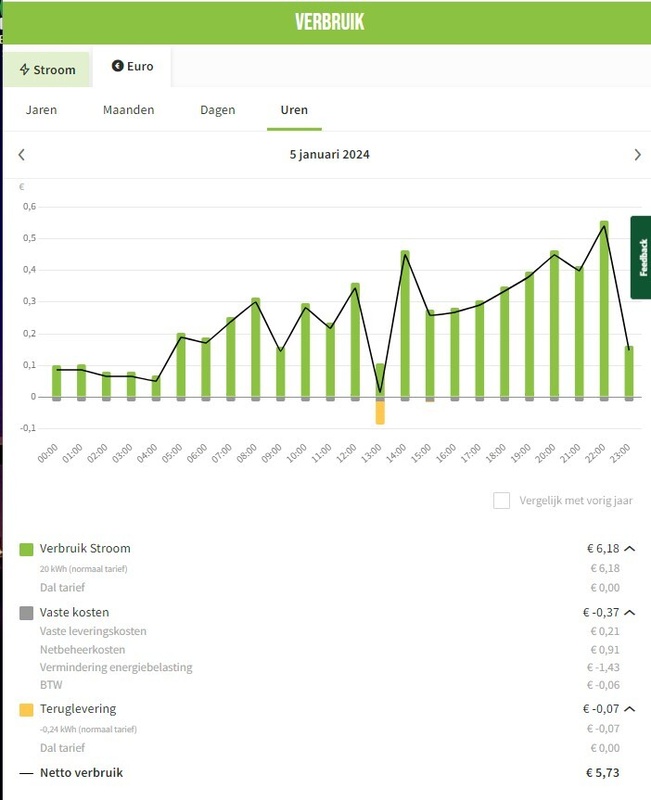Click the grey Vaste kosten legend square

(27, 612)
